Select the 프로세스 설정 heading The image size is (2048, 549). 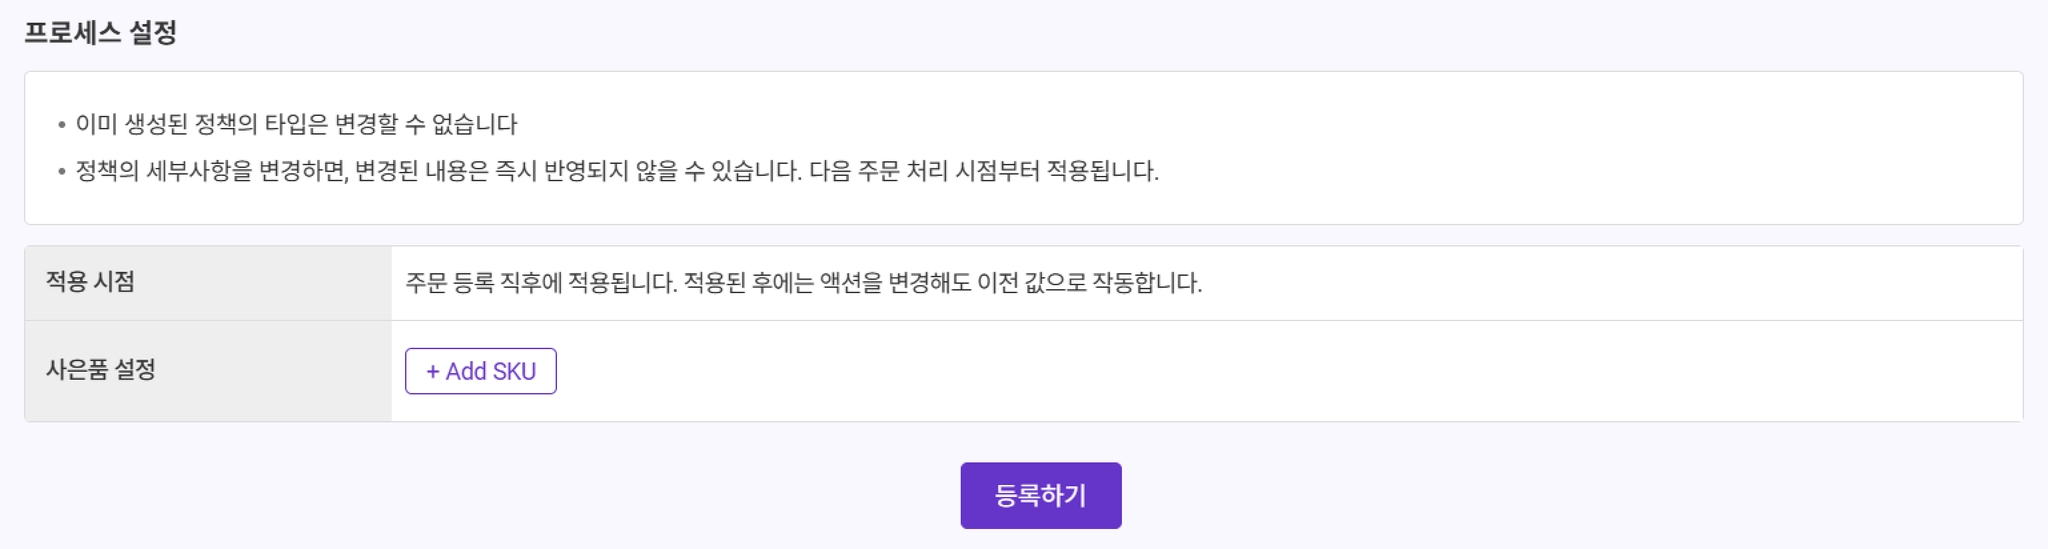(x=100, y=32)
